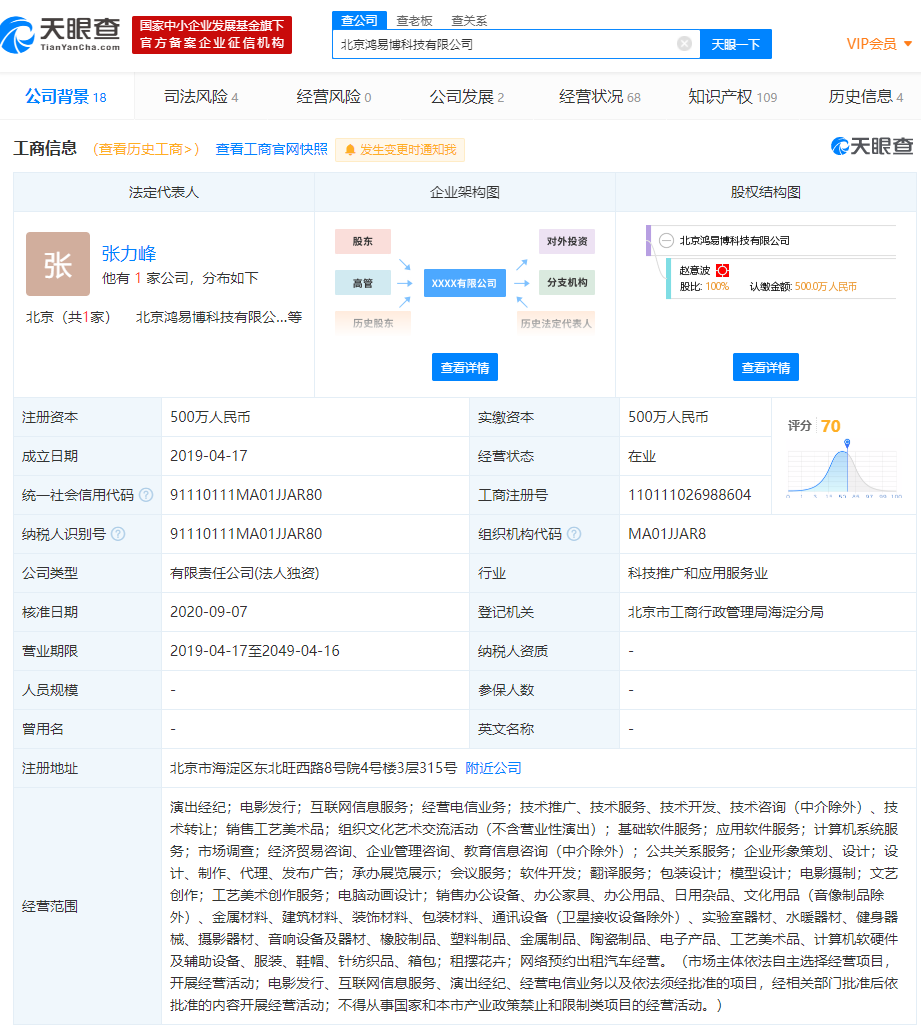Click 发生变更时通知我 button
921x1028 pixels.
click(x=400, y=149)
